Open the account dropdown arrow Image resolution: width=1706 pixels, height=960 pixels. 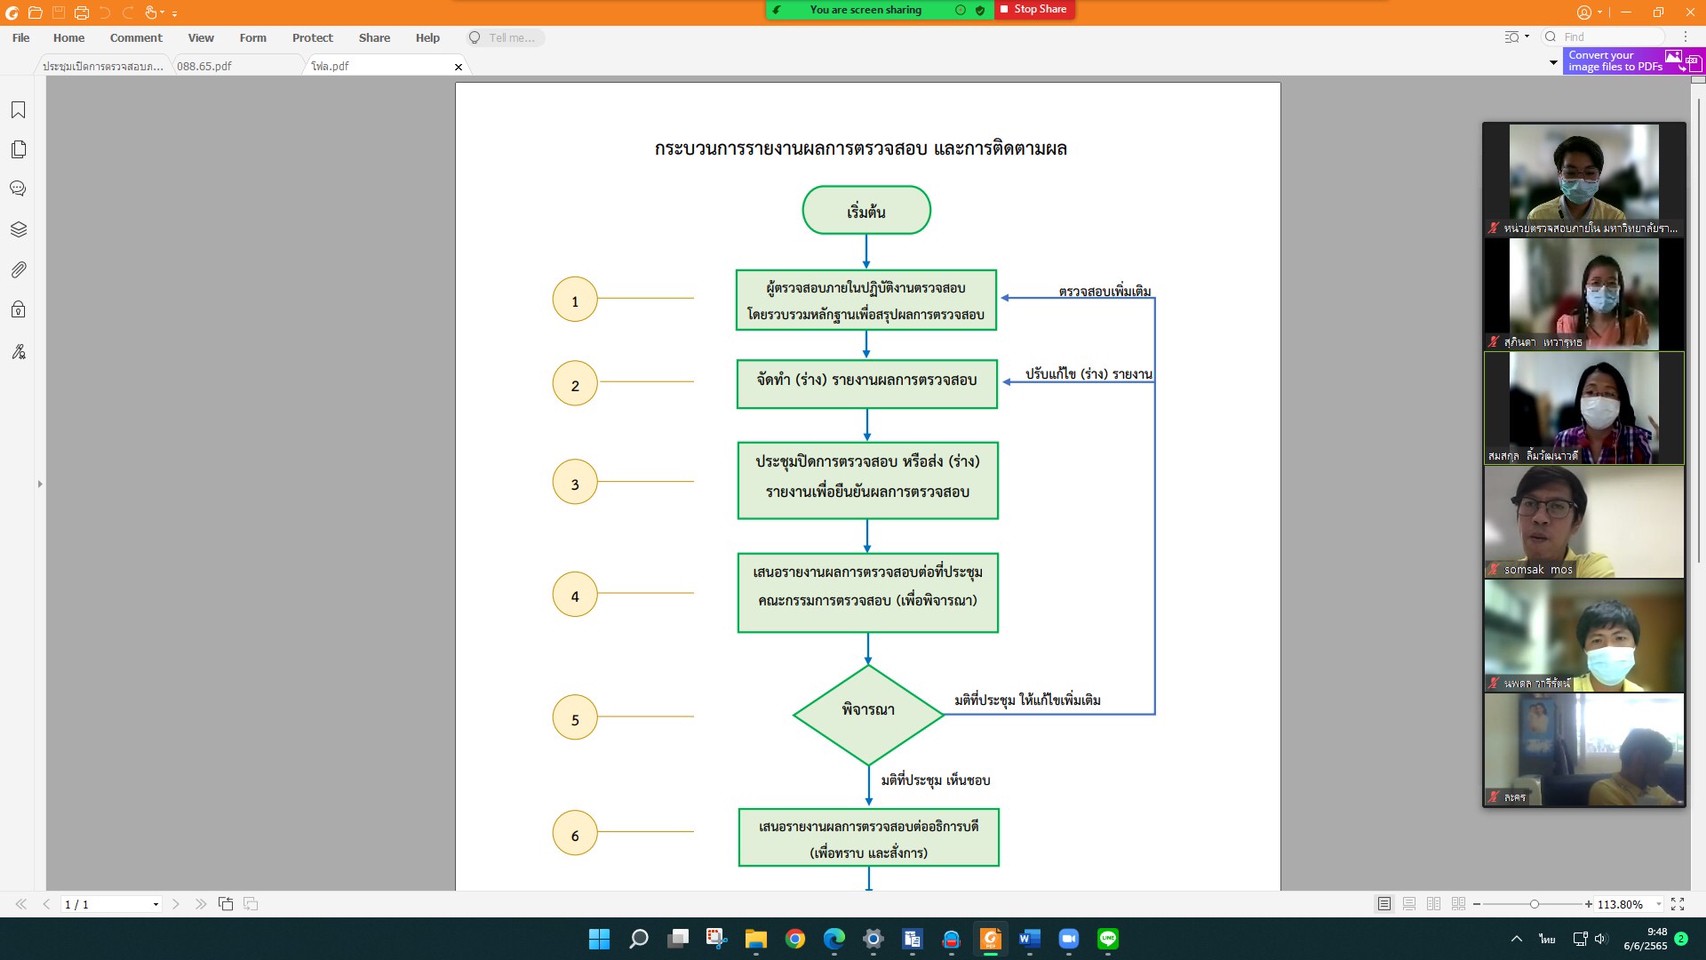1599,12
